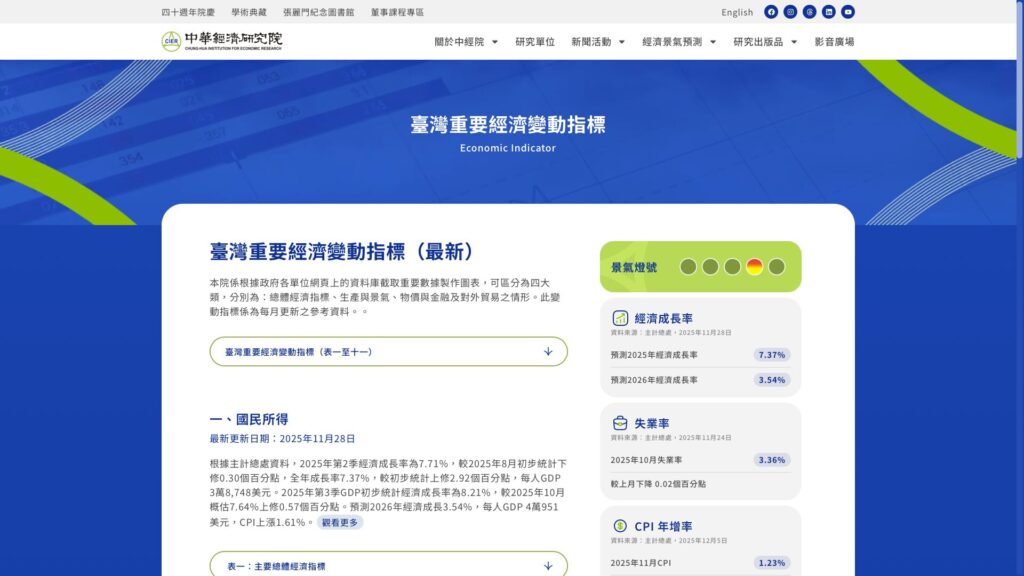Expand the 臺灣重要經濟變動指標（表一至十一）accordion
The height and width of the screenshot is (576, 1024).
pyautogui.click(x=388, y=352)
